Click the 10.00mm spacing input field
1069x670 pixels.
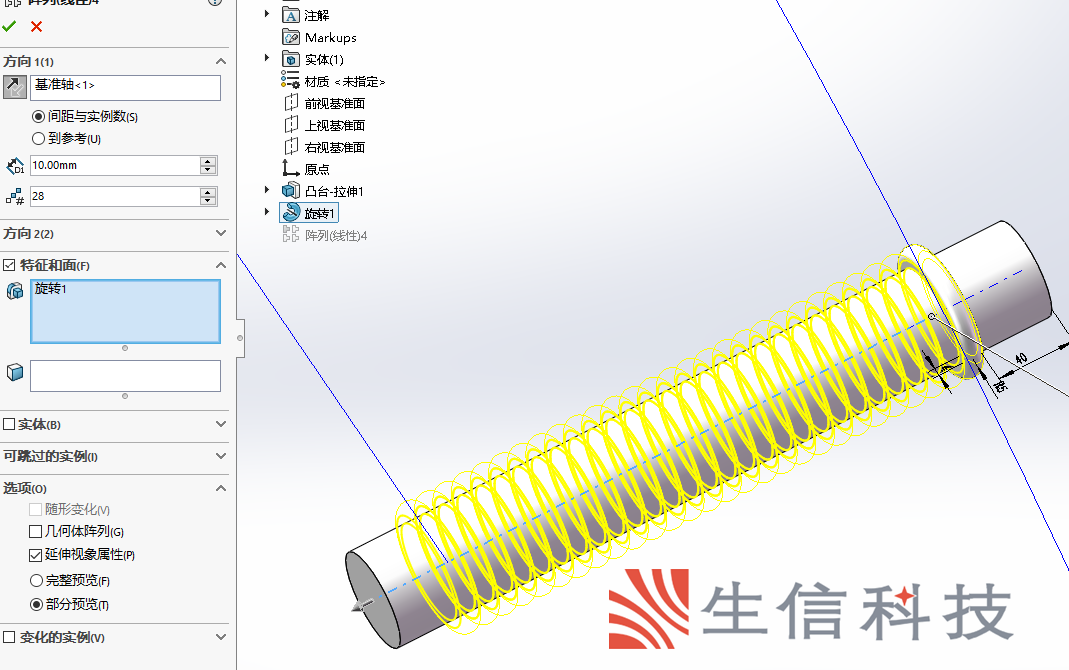coord(114,165)
